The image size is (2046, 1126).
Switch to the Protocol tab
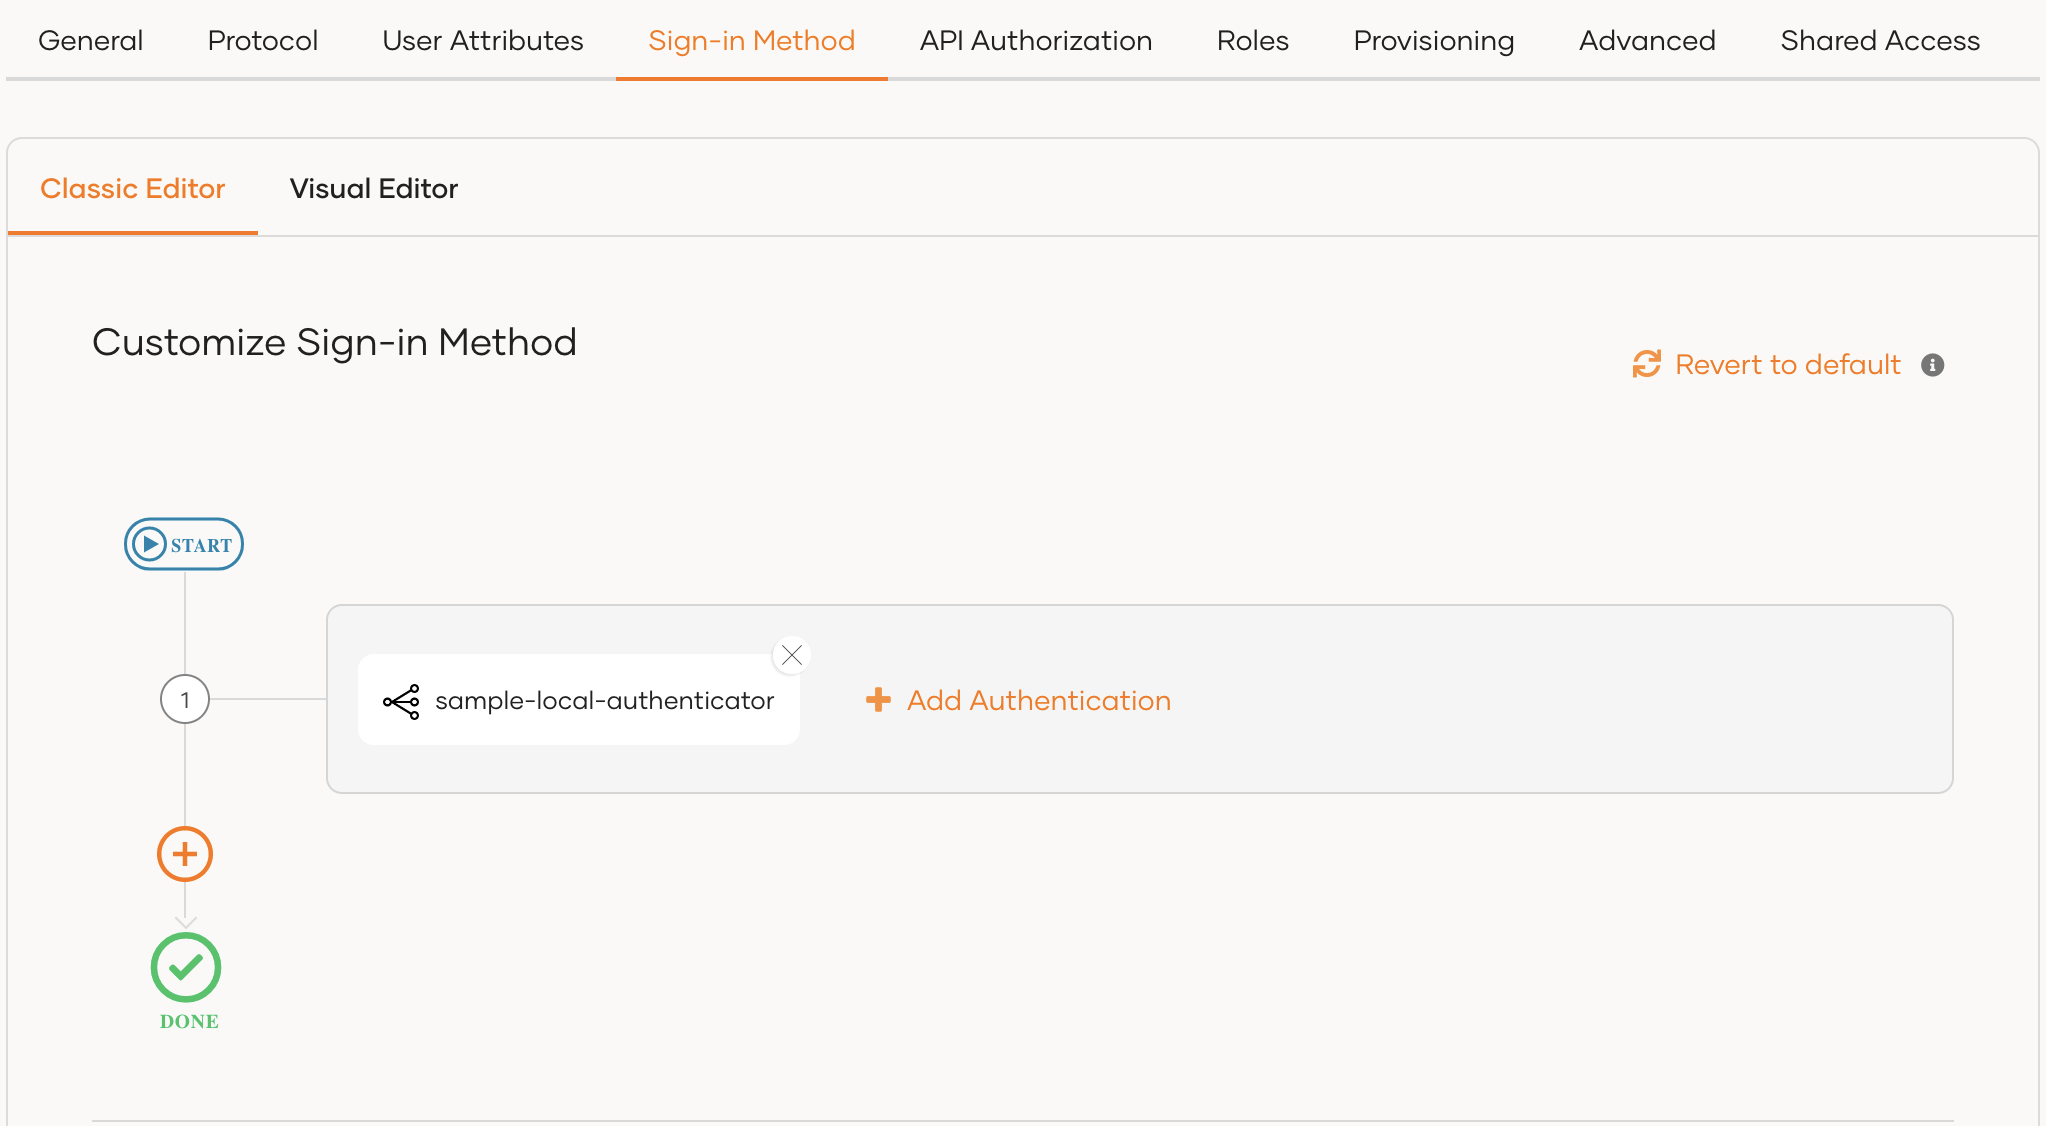[x=262, y=40]
